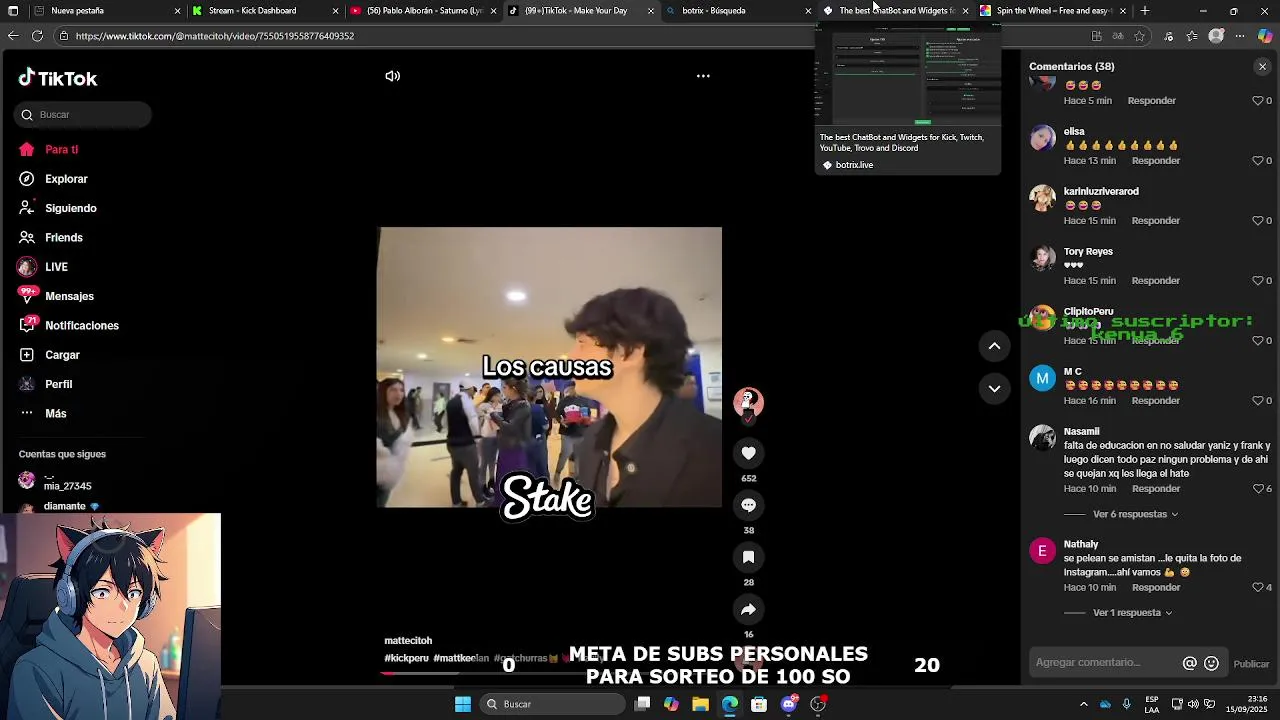
Task: Click the browser address bar URL
Action: click(214, 36)
